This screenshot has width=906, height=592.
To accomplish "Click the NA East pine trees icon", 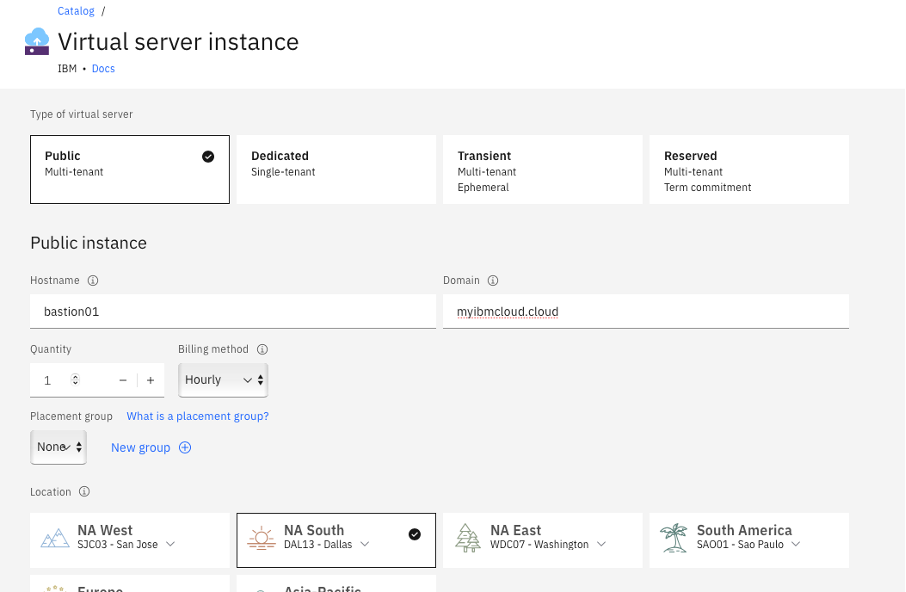I will pyautogui.click(x=467, y=538).
